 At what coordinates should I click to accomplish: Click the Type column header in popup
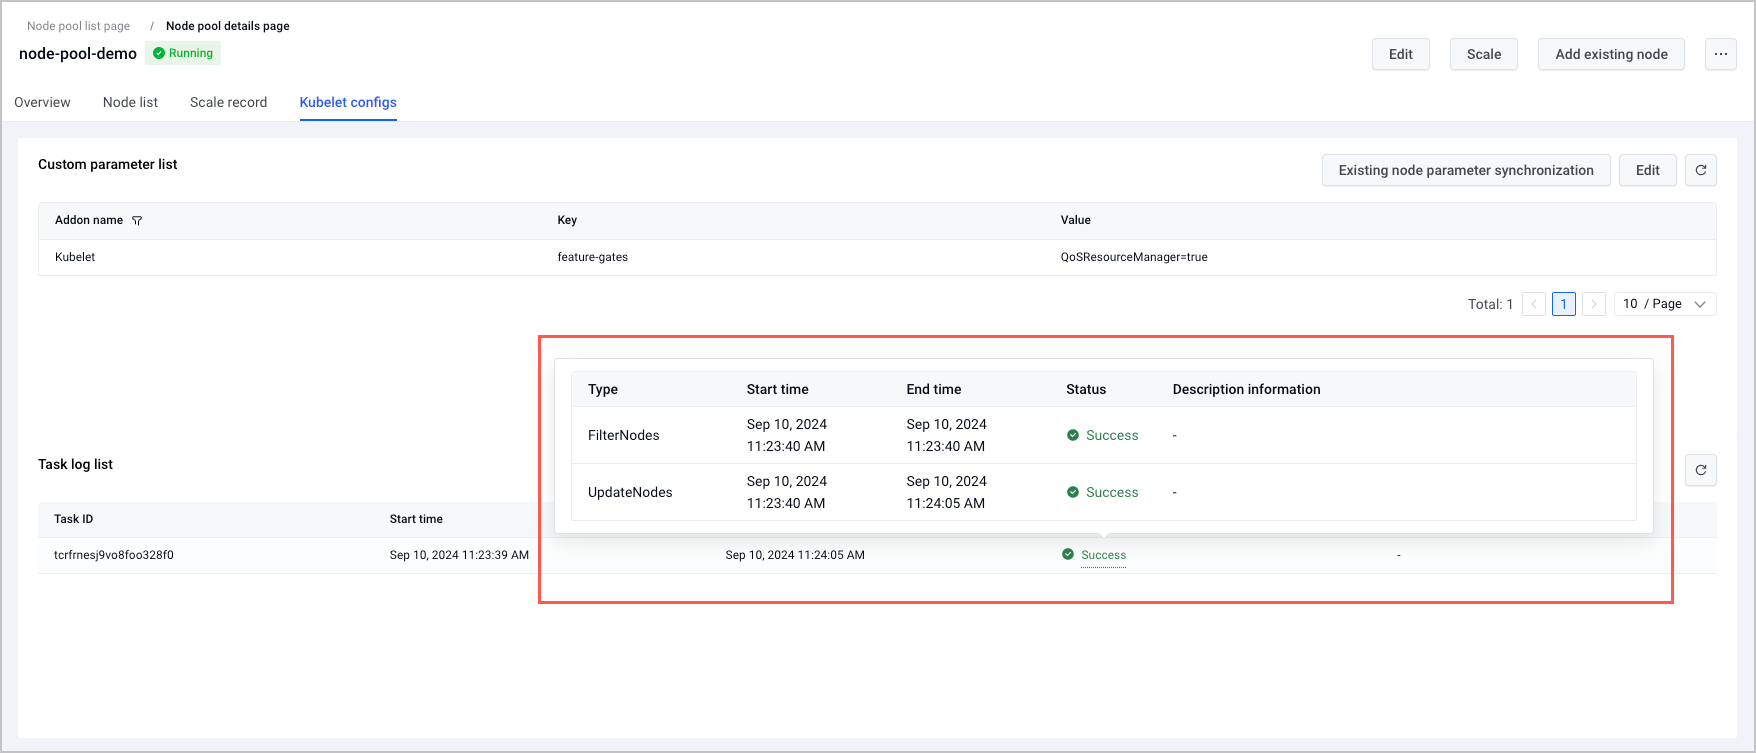603,389
